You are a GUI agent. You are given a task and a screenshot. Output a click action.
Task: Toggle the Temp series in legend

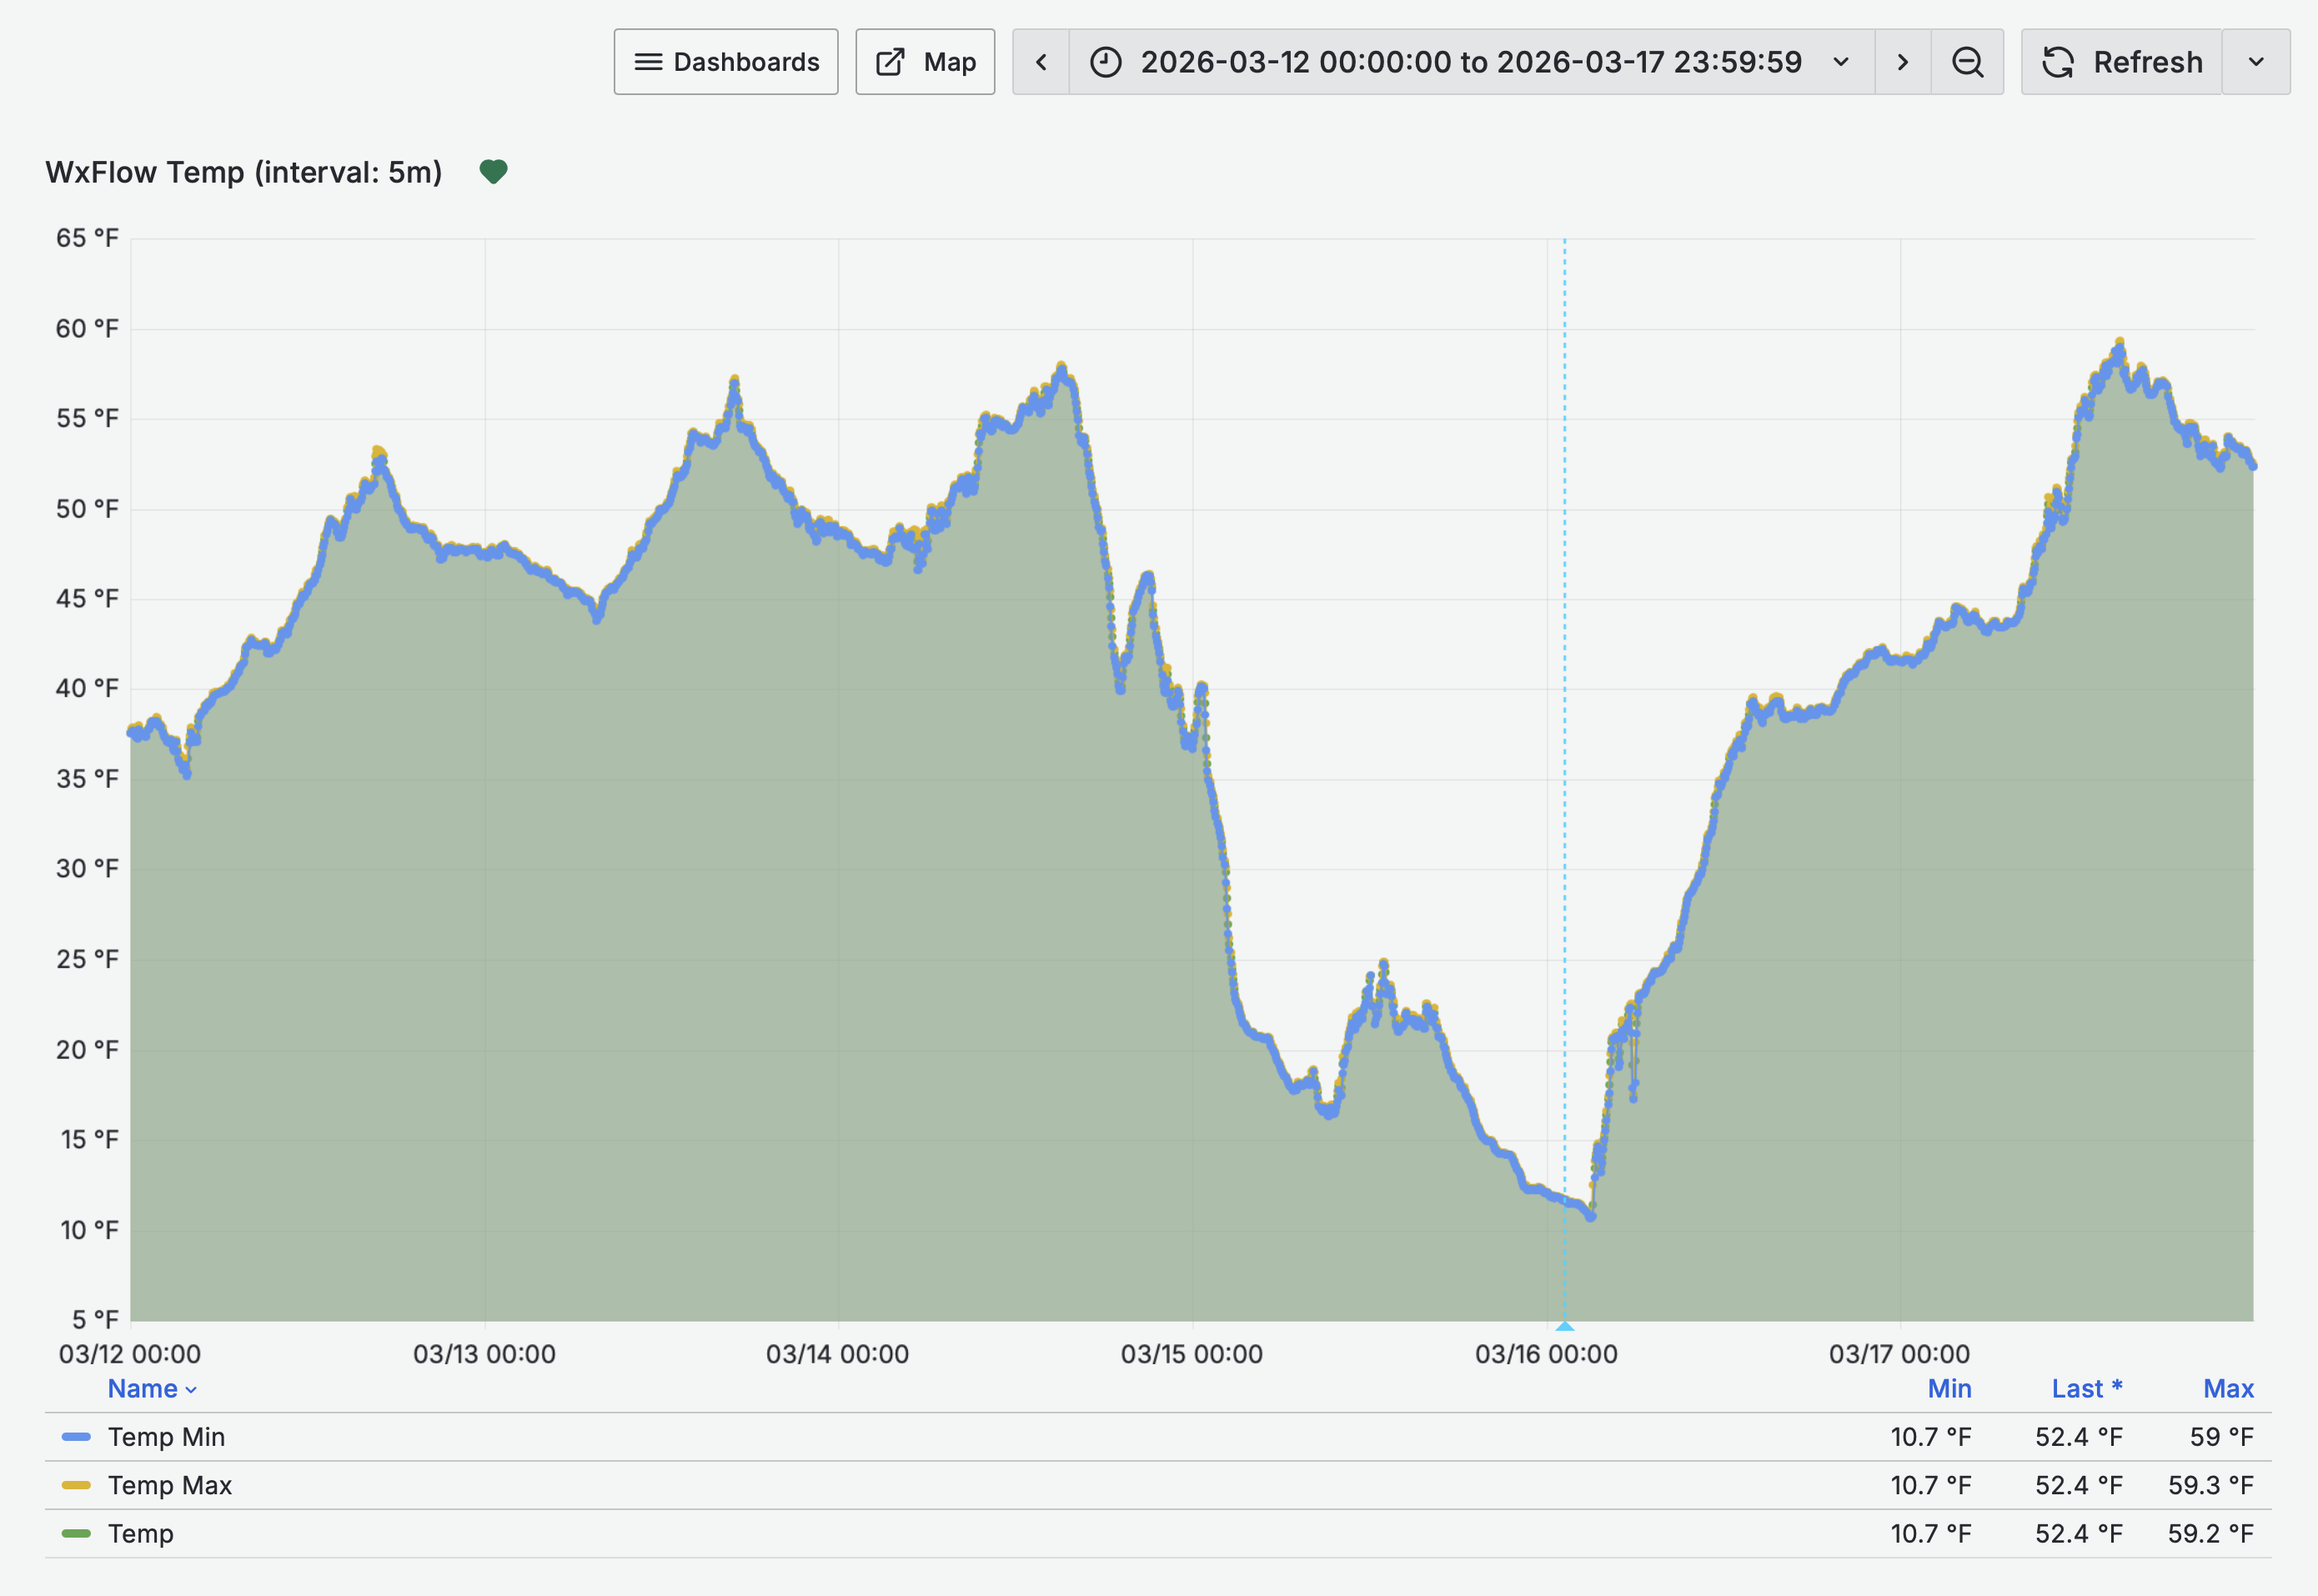coord(141,1533)
